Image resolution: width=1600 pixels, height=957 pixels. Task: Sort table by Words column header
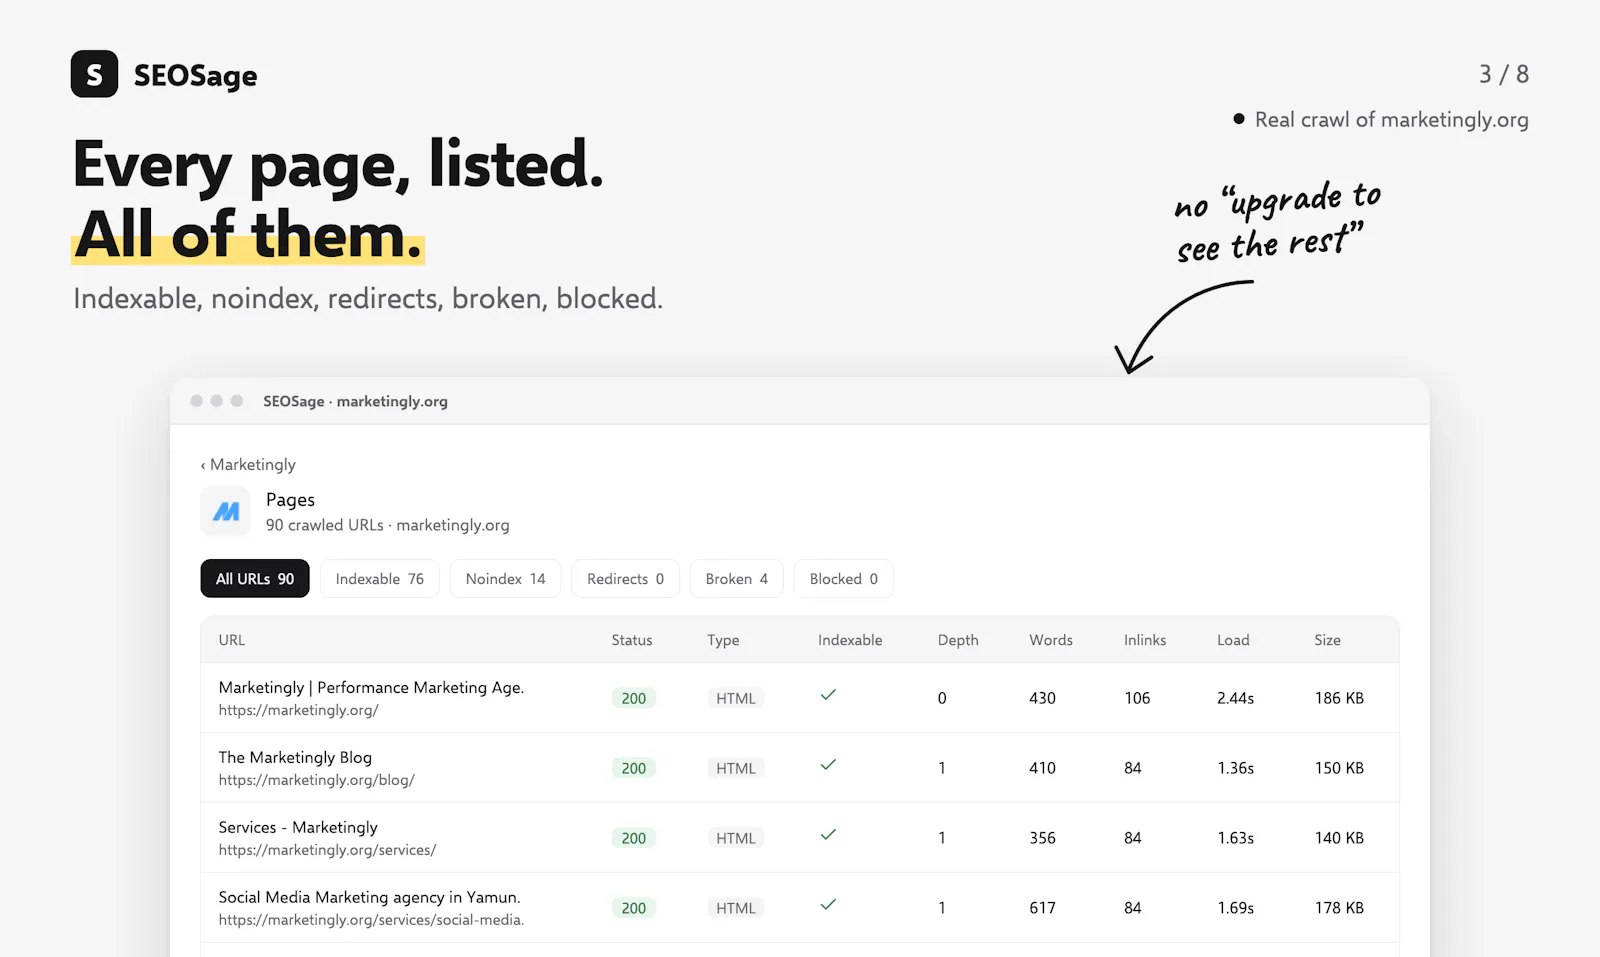point(1051,640)
